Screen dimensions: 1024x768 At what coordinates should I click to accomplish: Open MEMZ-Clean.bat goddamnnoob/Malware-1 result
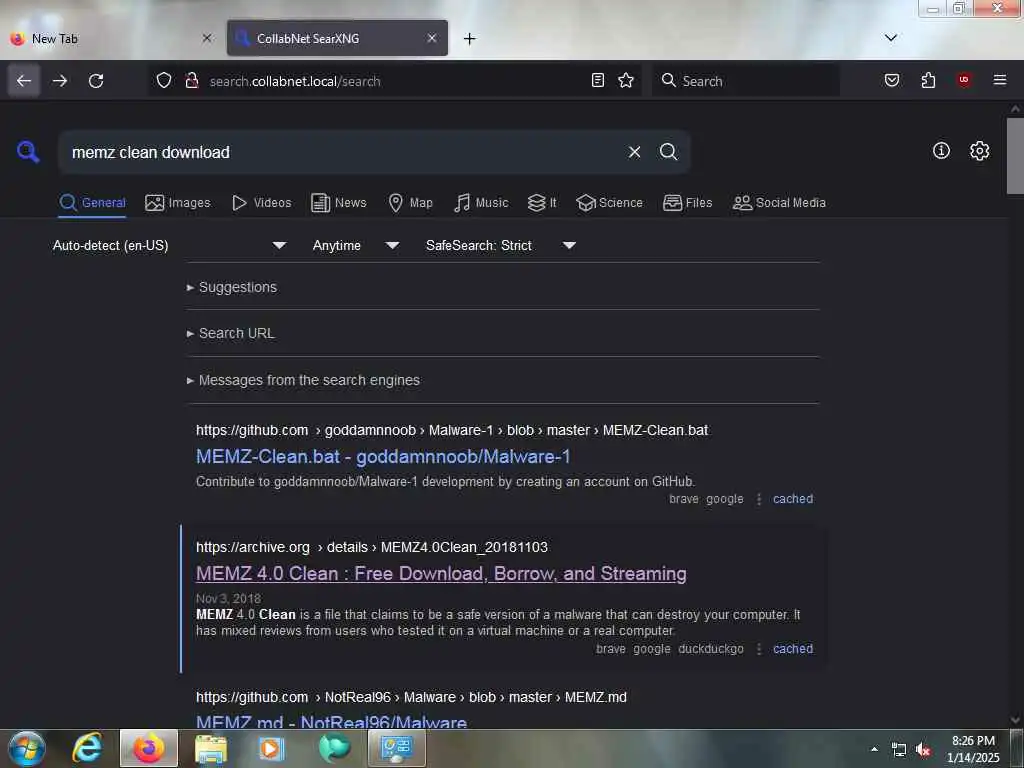coord(383,456)
